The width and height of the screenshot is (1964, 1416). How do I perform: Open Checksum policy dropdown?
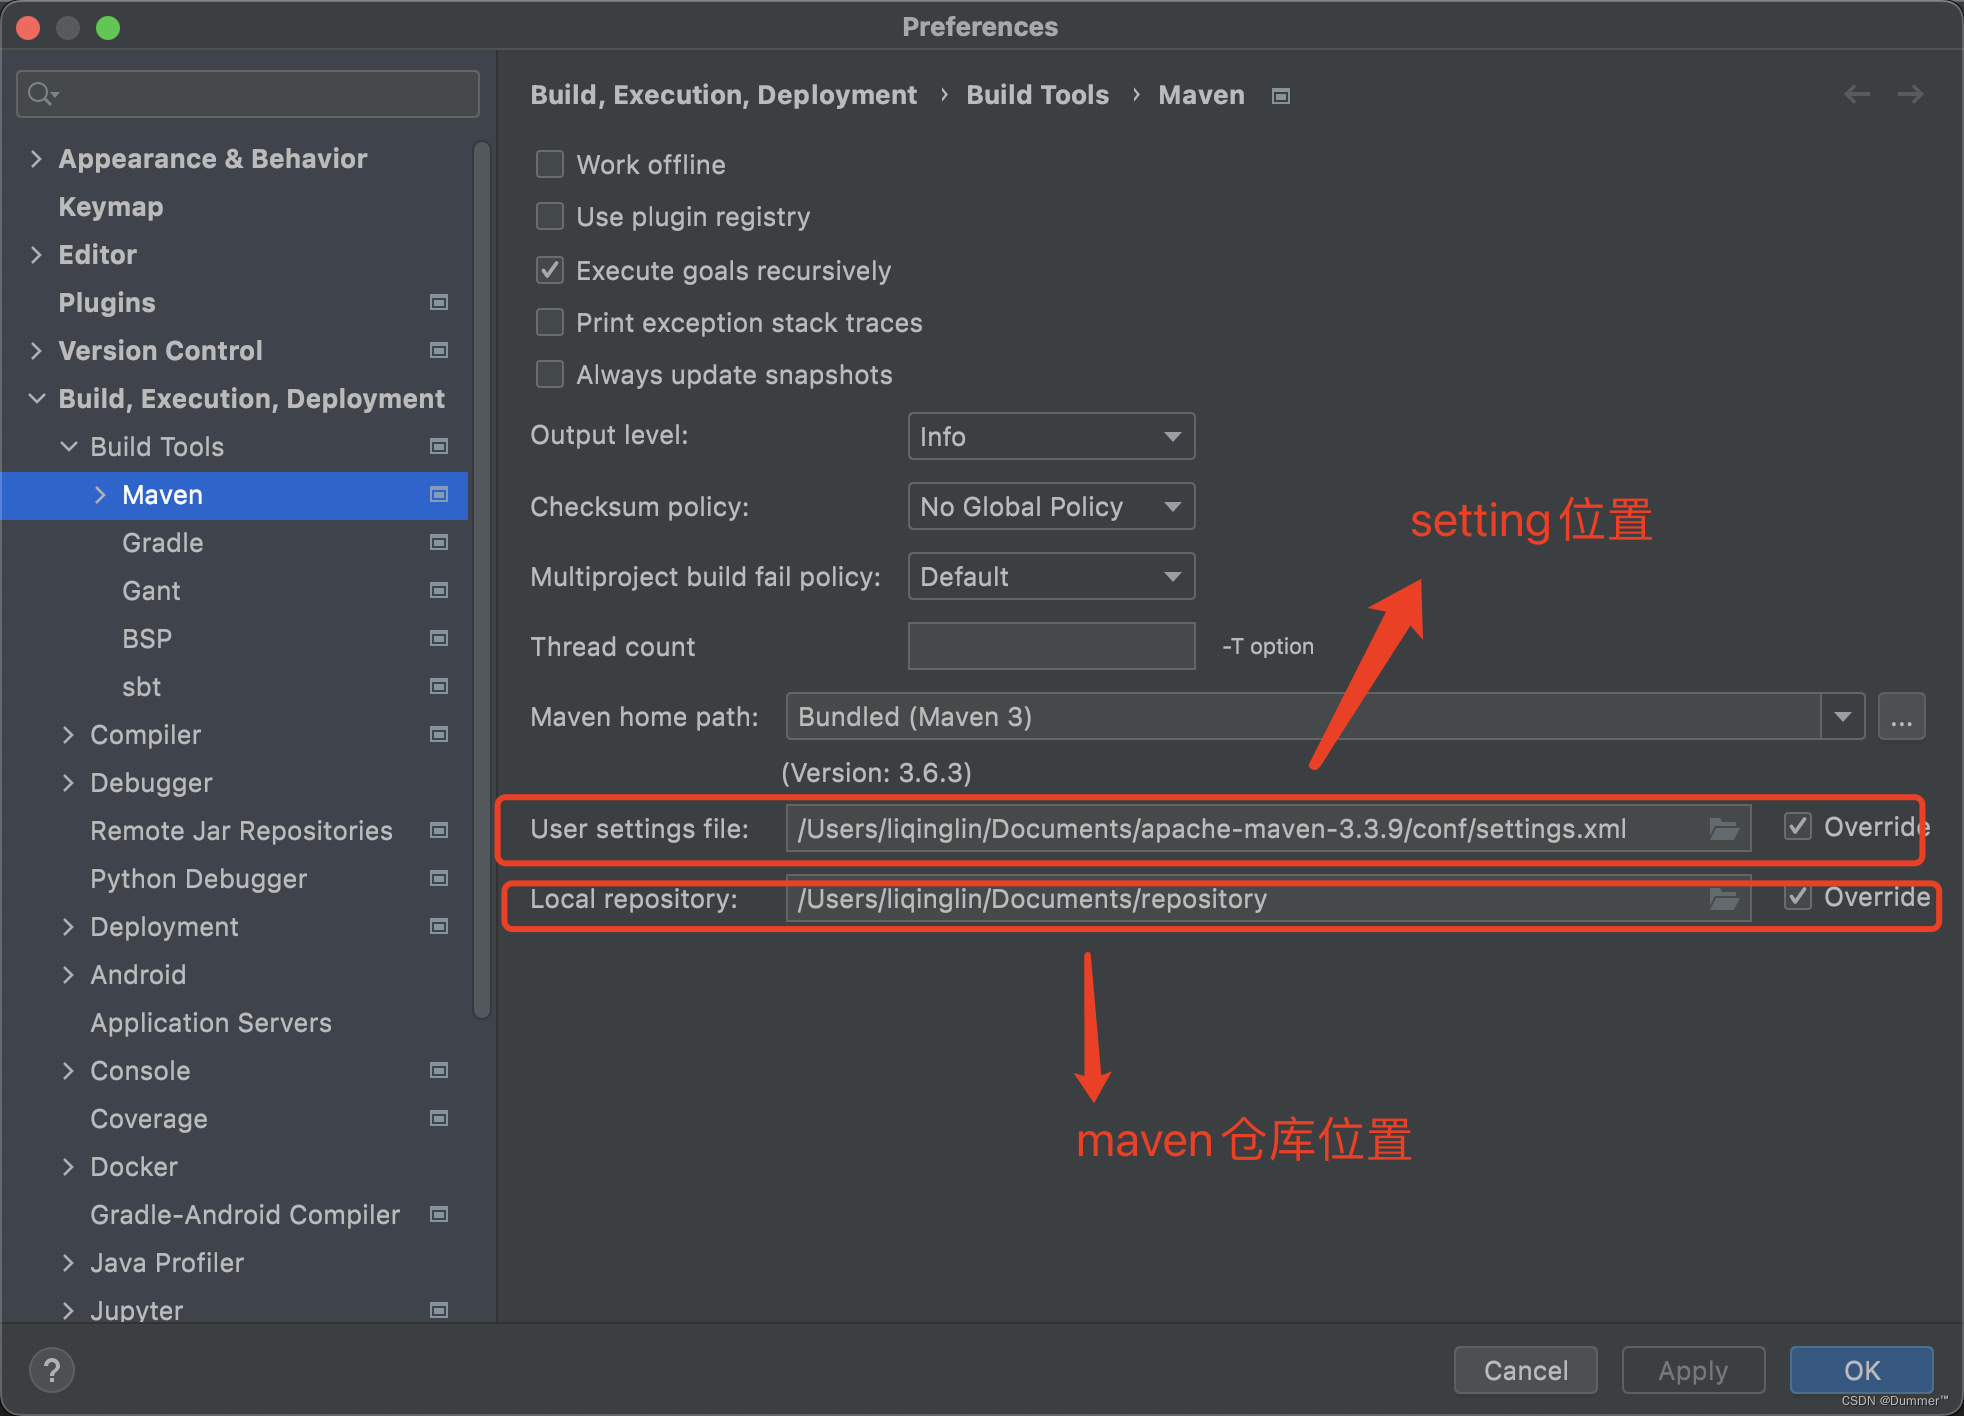tap(1046, 505)
